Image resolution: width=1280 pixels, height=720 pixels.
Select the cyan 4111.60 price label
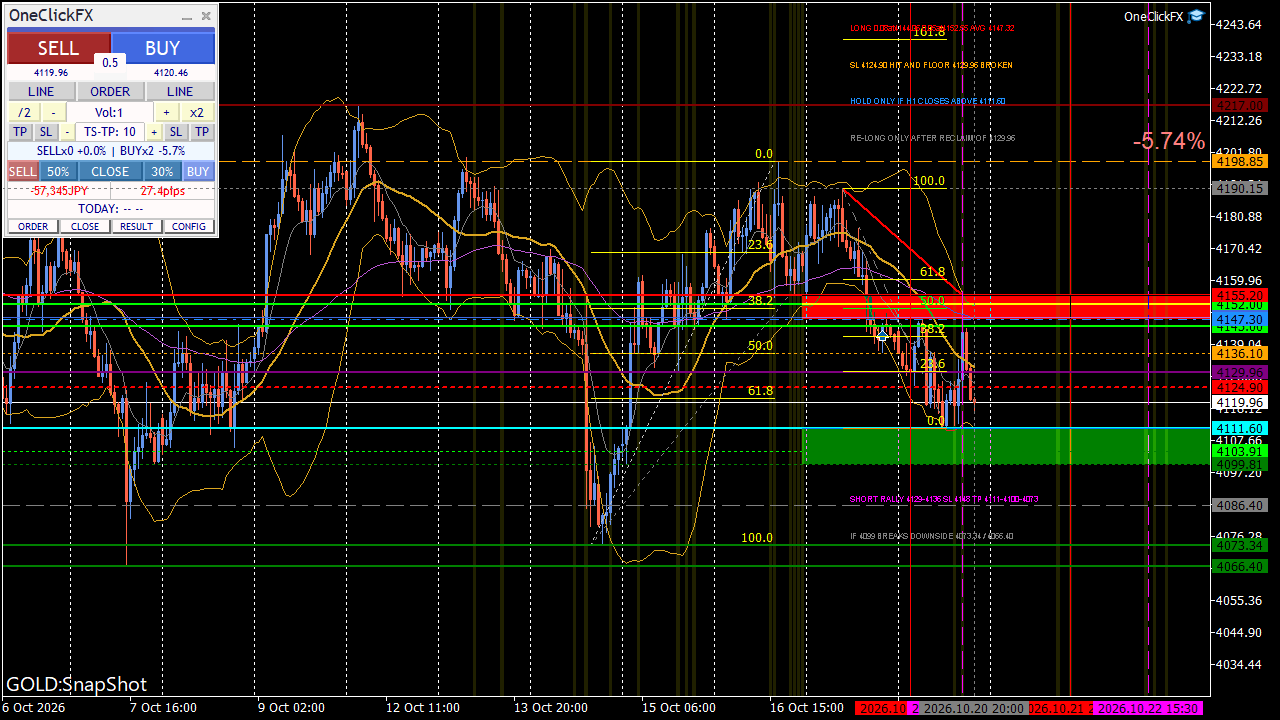click(x=1239, y=427)
